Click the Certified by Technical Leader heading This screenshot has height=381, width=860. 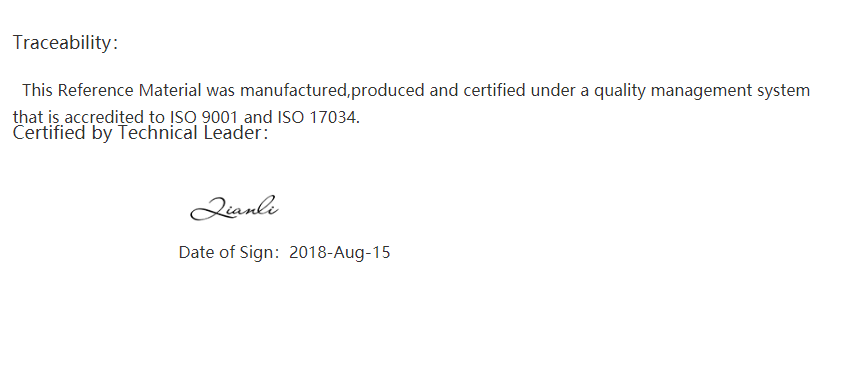140,133
